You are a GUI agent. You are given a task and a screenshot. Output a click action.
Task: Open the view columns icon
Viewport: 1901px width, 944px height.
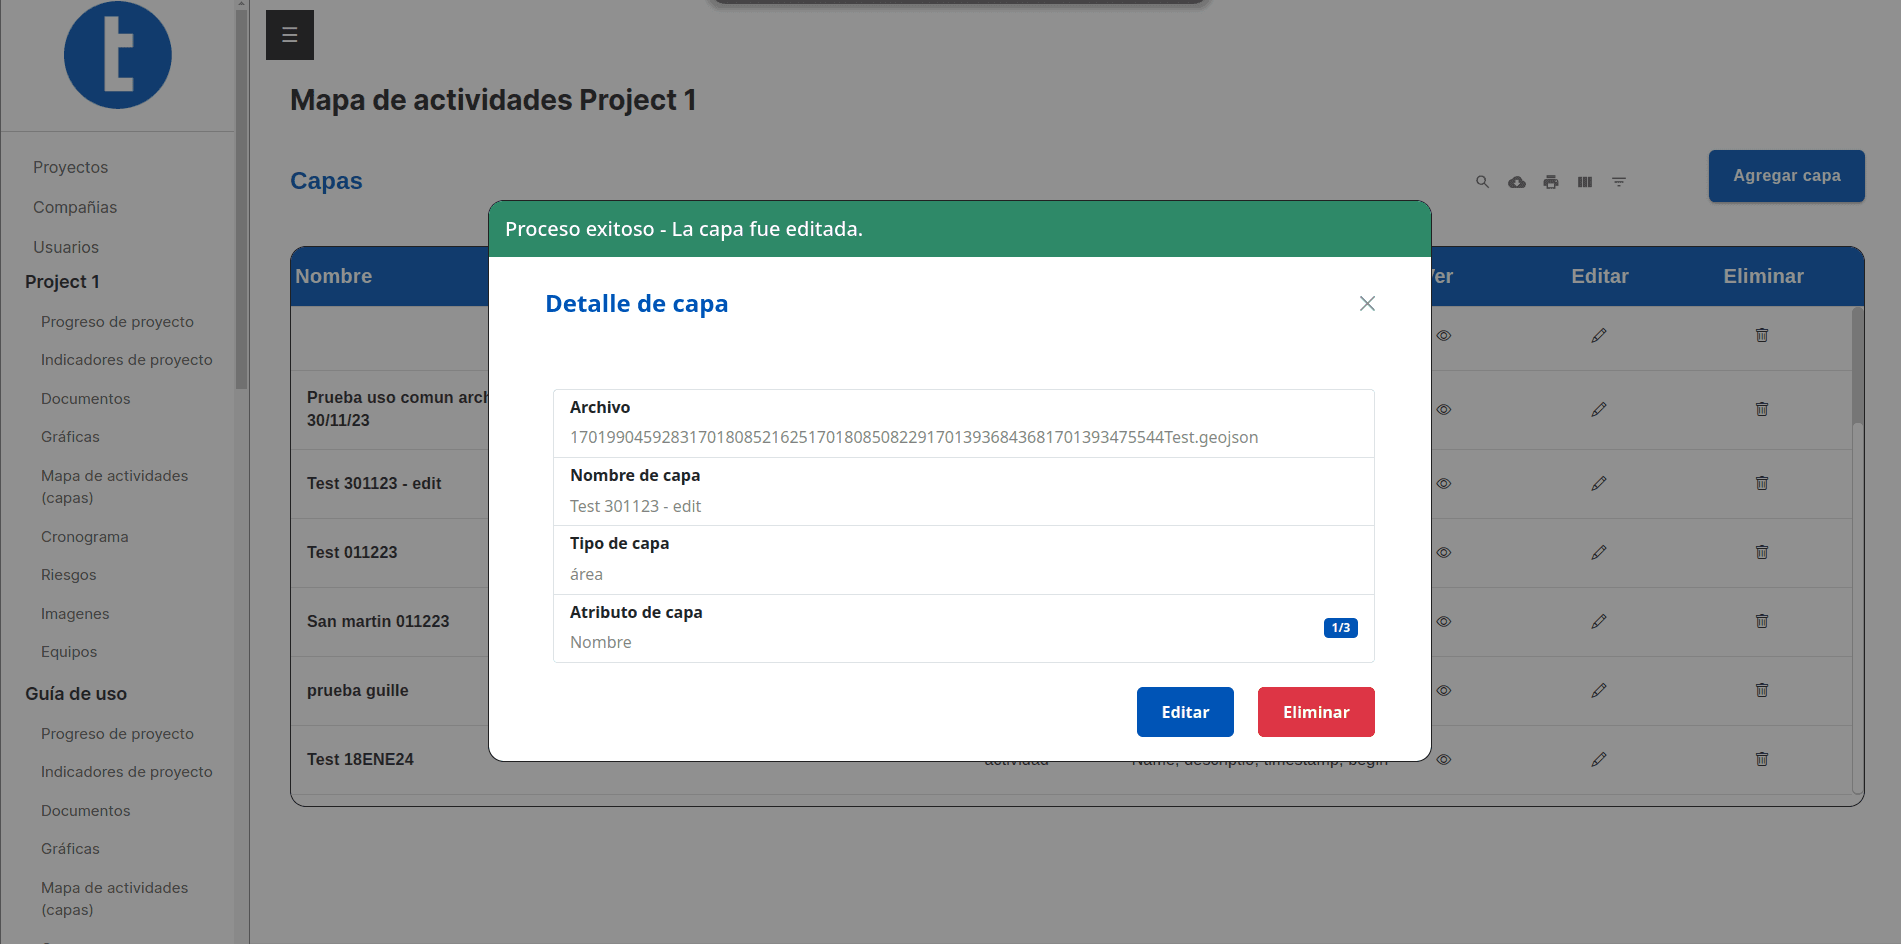tap(1585, 182)
